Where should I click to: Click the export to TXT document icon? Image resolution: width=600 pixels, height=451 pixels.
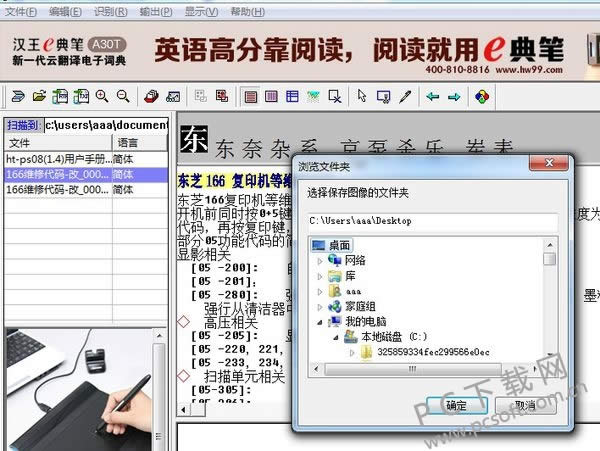click(81, 96)
